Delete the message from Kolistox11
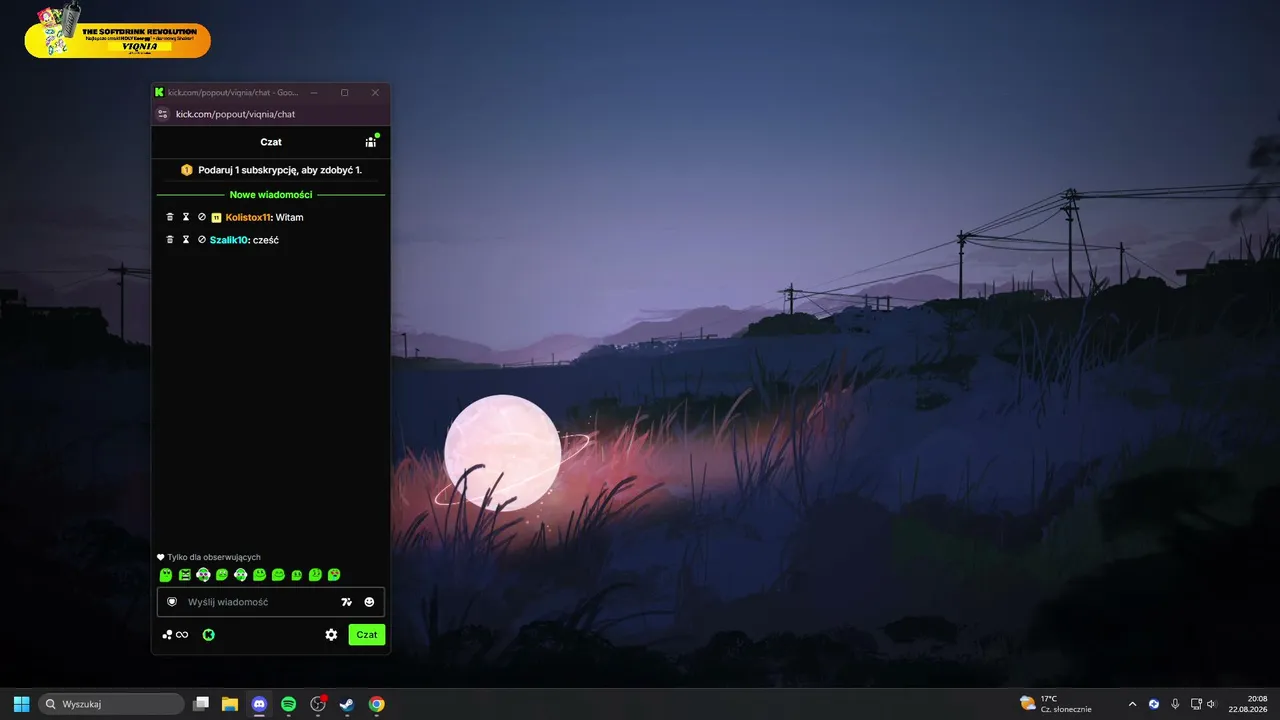 (x=170, y=217)
